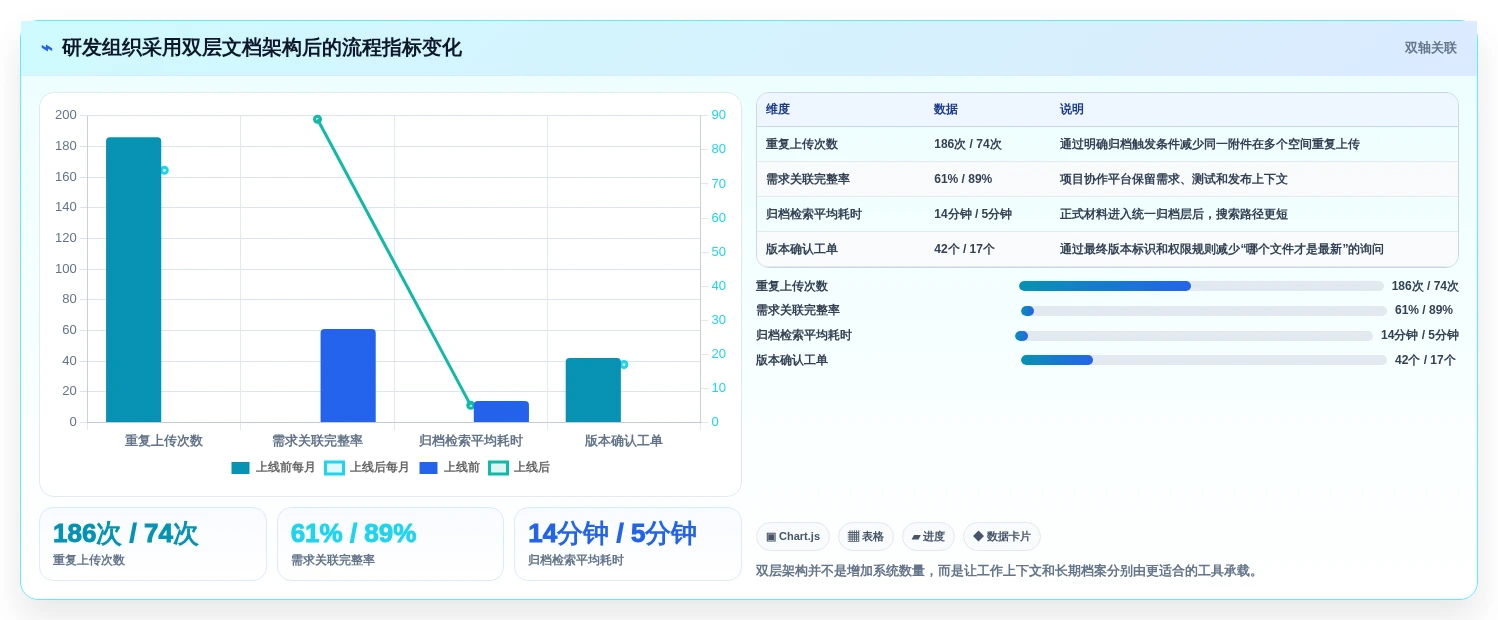
Task: Click the green line point at 归档检索平均耗时
Action: click(471, 405)
